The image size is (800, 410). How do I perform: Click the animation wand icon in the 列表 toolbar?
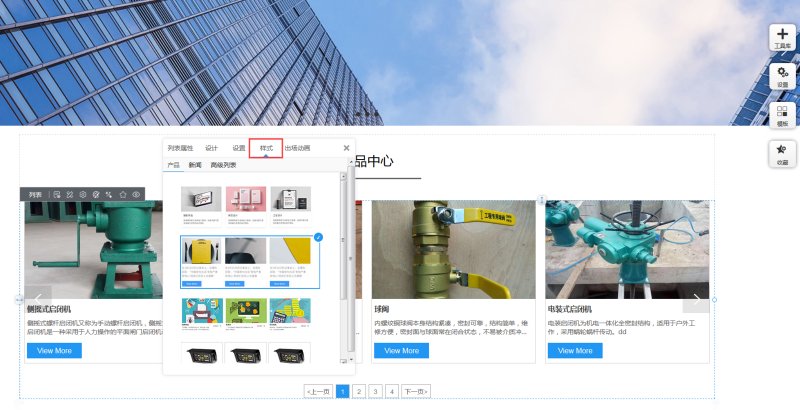(x=109, y=194)
